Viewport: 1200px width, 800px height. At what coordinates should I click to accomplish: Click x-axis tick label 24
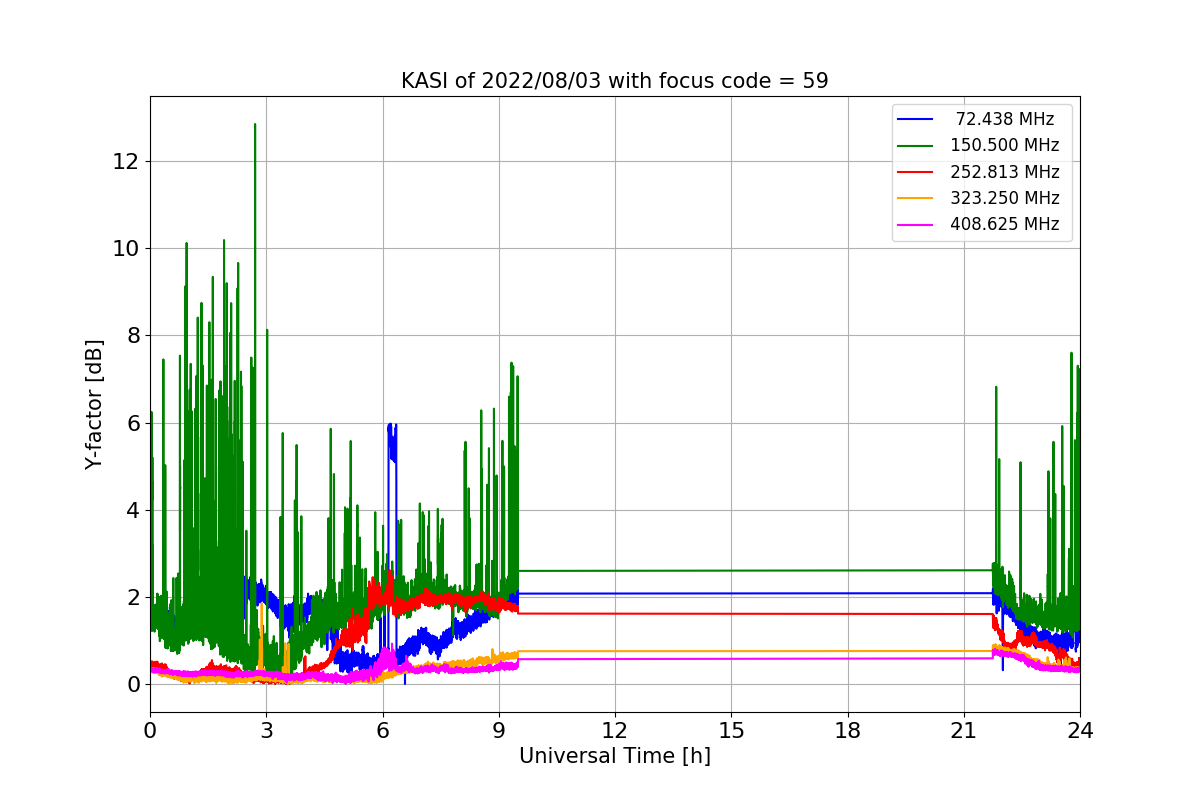coord(1080,730)
